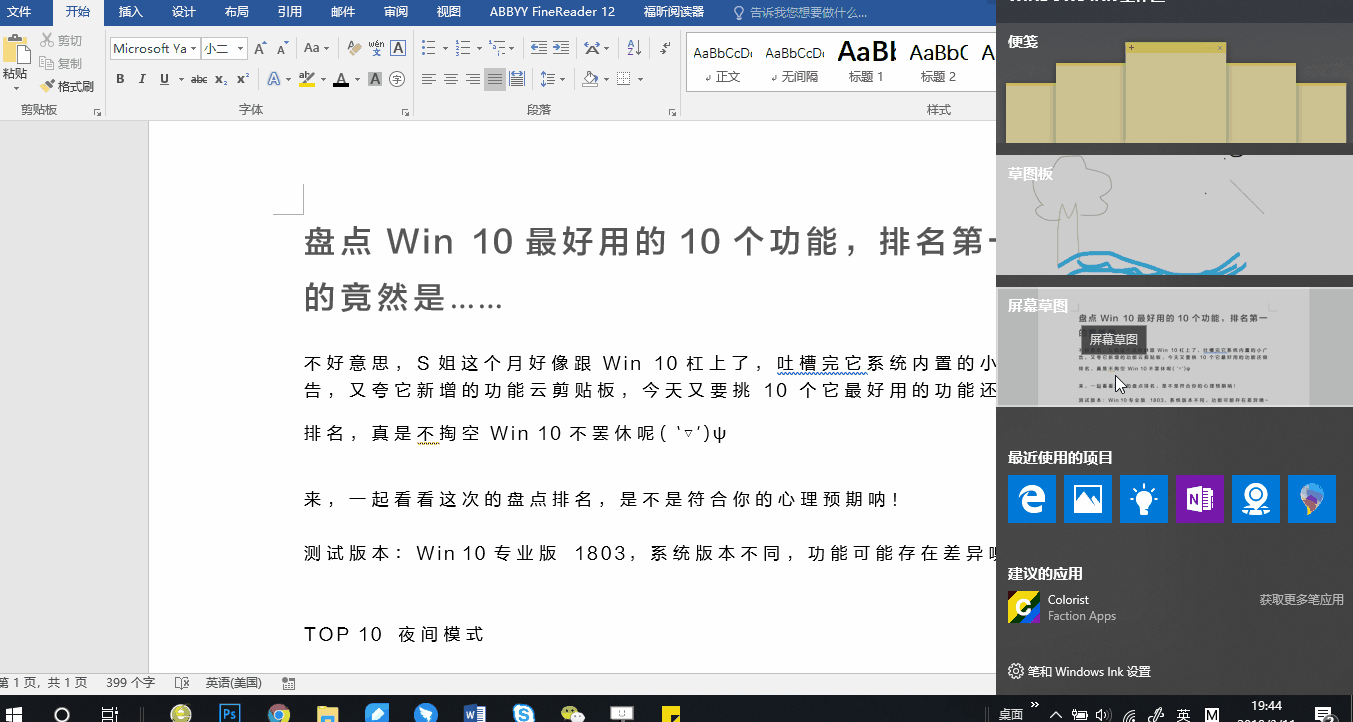This screenshot has width=1353, height=722.
Task: Toggle italic formatting
Action: [x=142, y=79]
